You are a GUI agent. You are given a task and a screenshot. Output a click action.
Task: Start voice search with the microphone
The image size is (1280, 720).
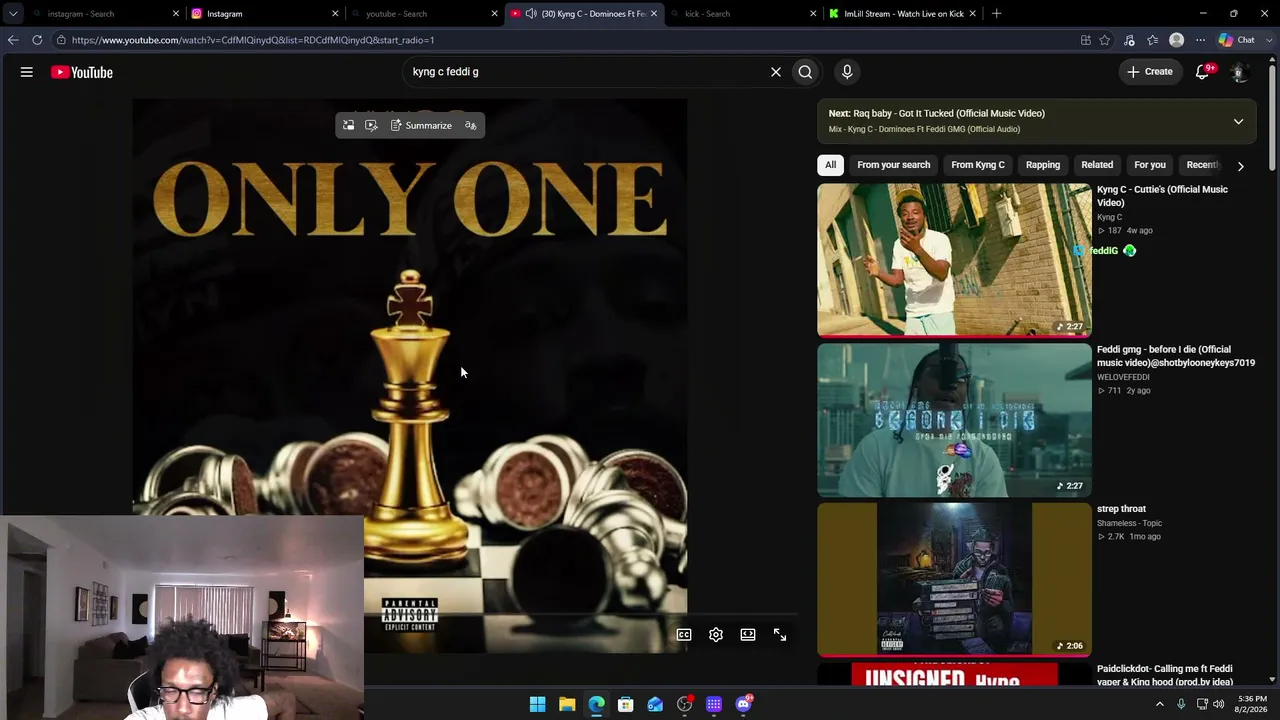[x=847, y=72]
